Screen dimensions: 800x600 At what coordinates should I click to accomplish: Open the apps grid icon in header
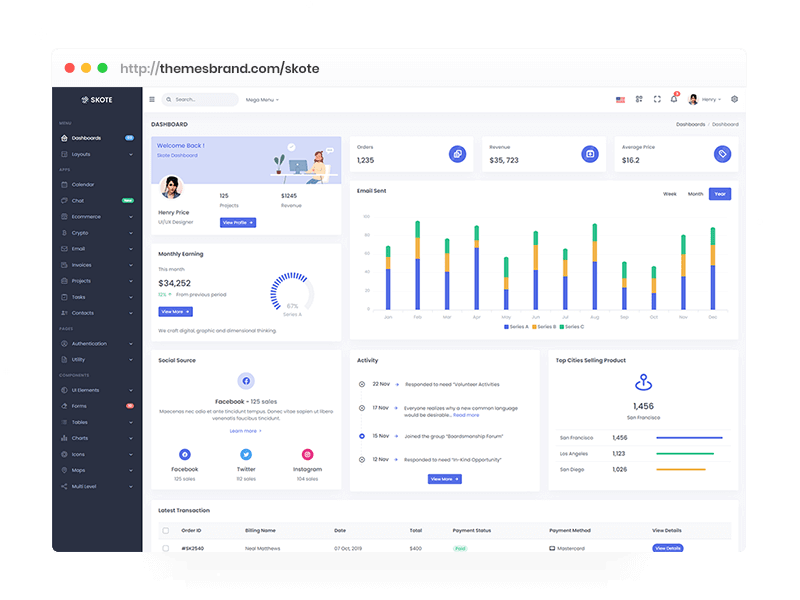639,99
